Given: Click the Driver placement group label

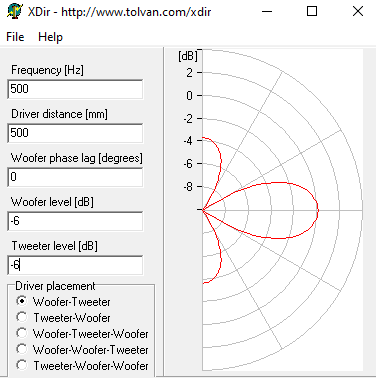Looking at the screenshot, I should coord(55,286).
